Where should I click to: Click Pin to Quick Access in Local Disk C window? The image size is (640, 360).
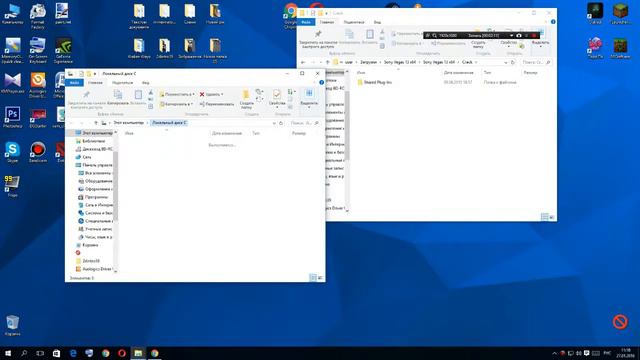(86, 100)
